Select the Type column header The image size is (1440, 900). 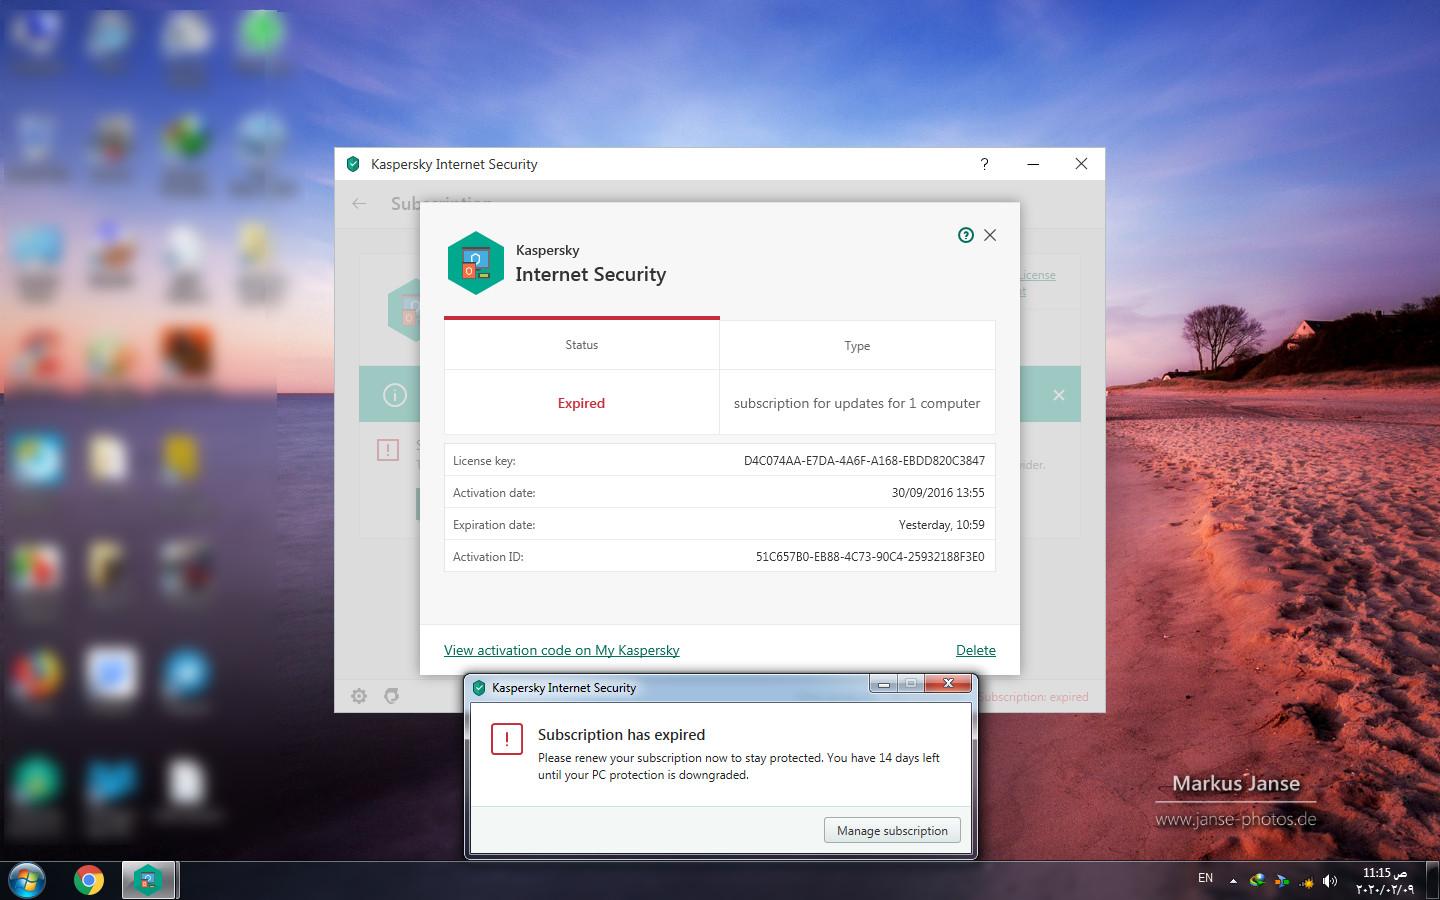tap(857, 346)
